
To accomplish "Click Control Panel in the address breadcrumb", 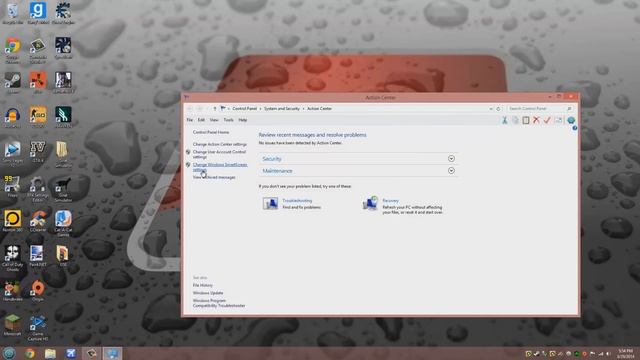I will [244, 109].
